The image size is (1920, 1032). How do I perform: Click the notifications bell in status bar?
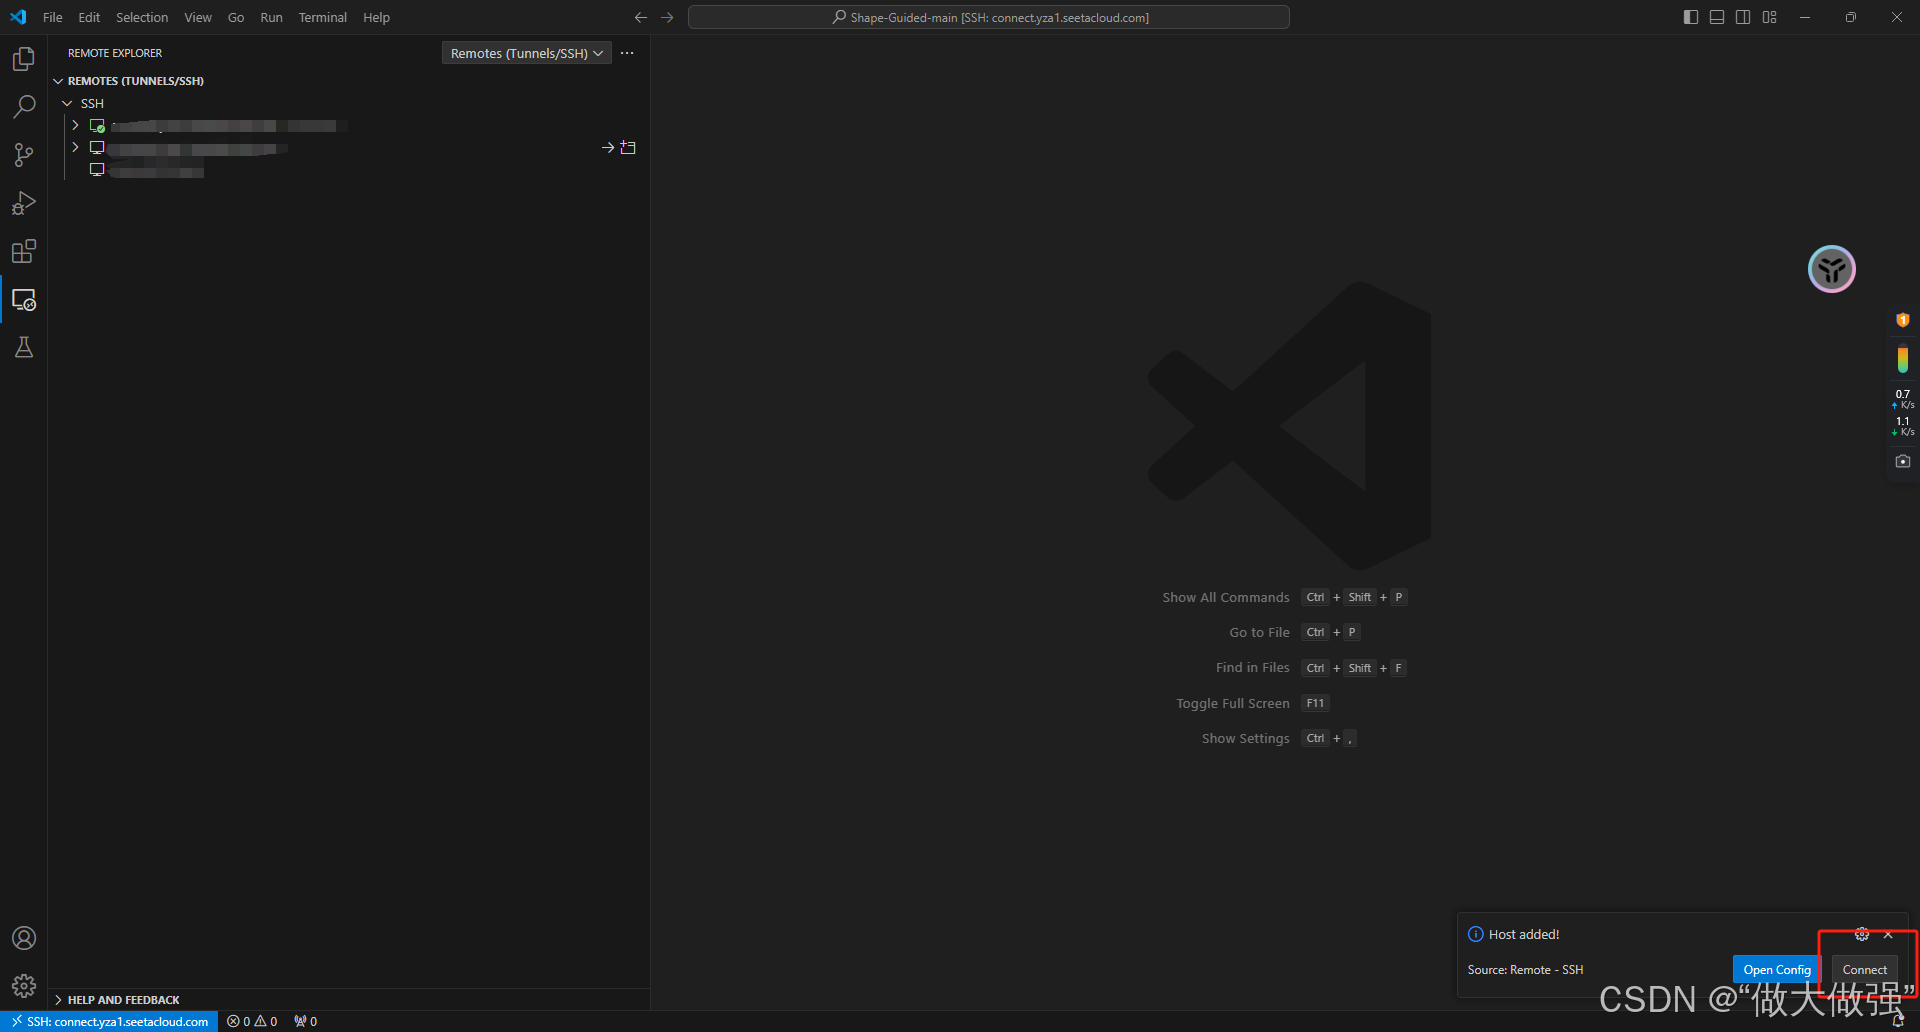pyautogui.click(x=1898, y=1021)
